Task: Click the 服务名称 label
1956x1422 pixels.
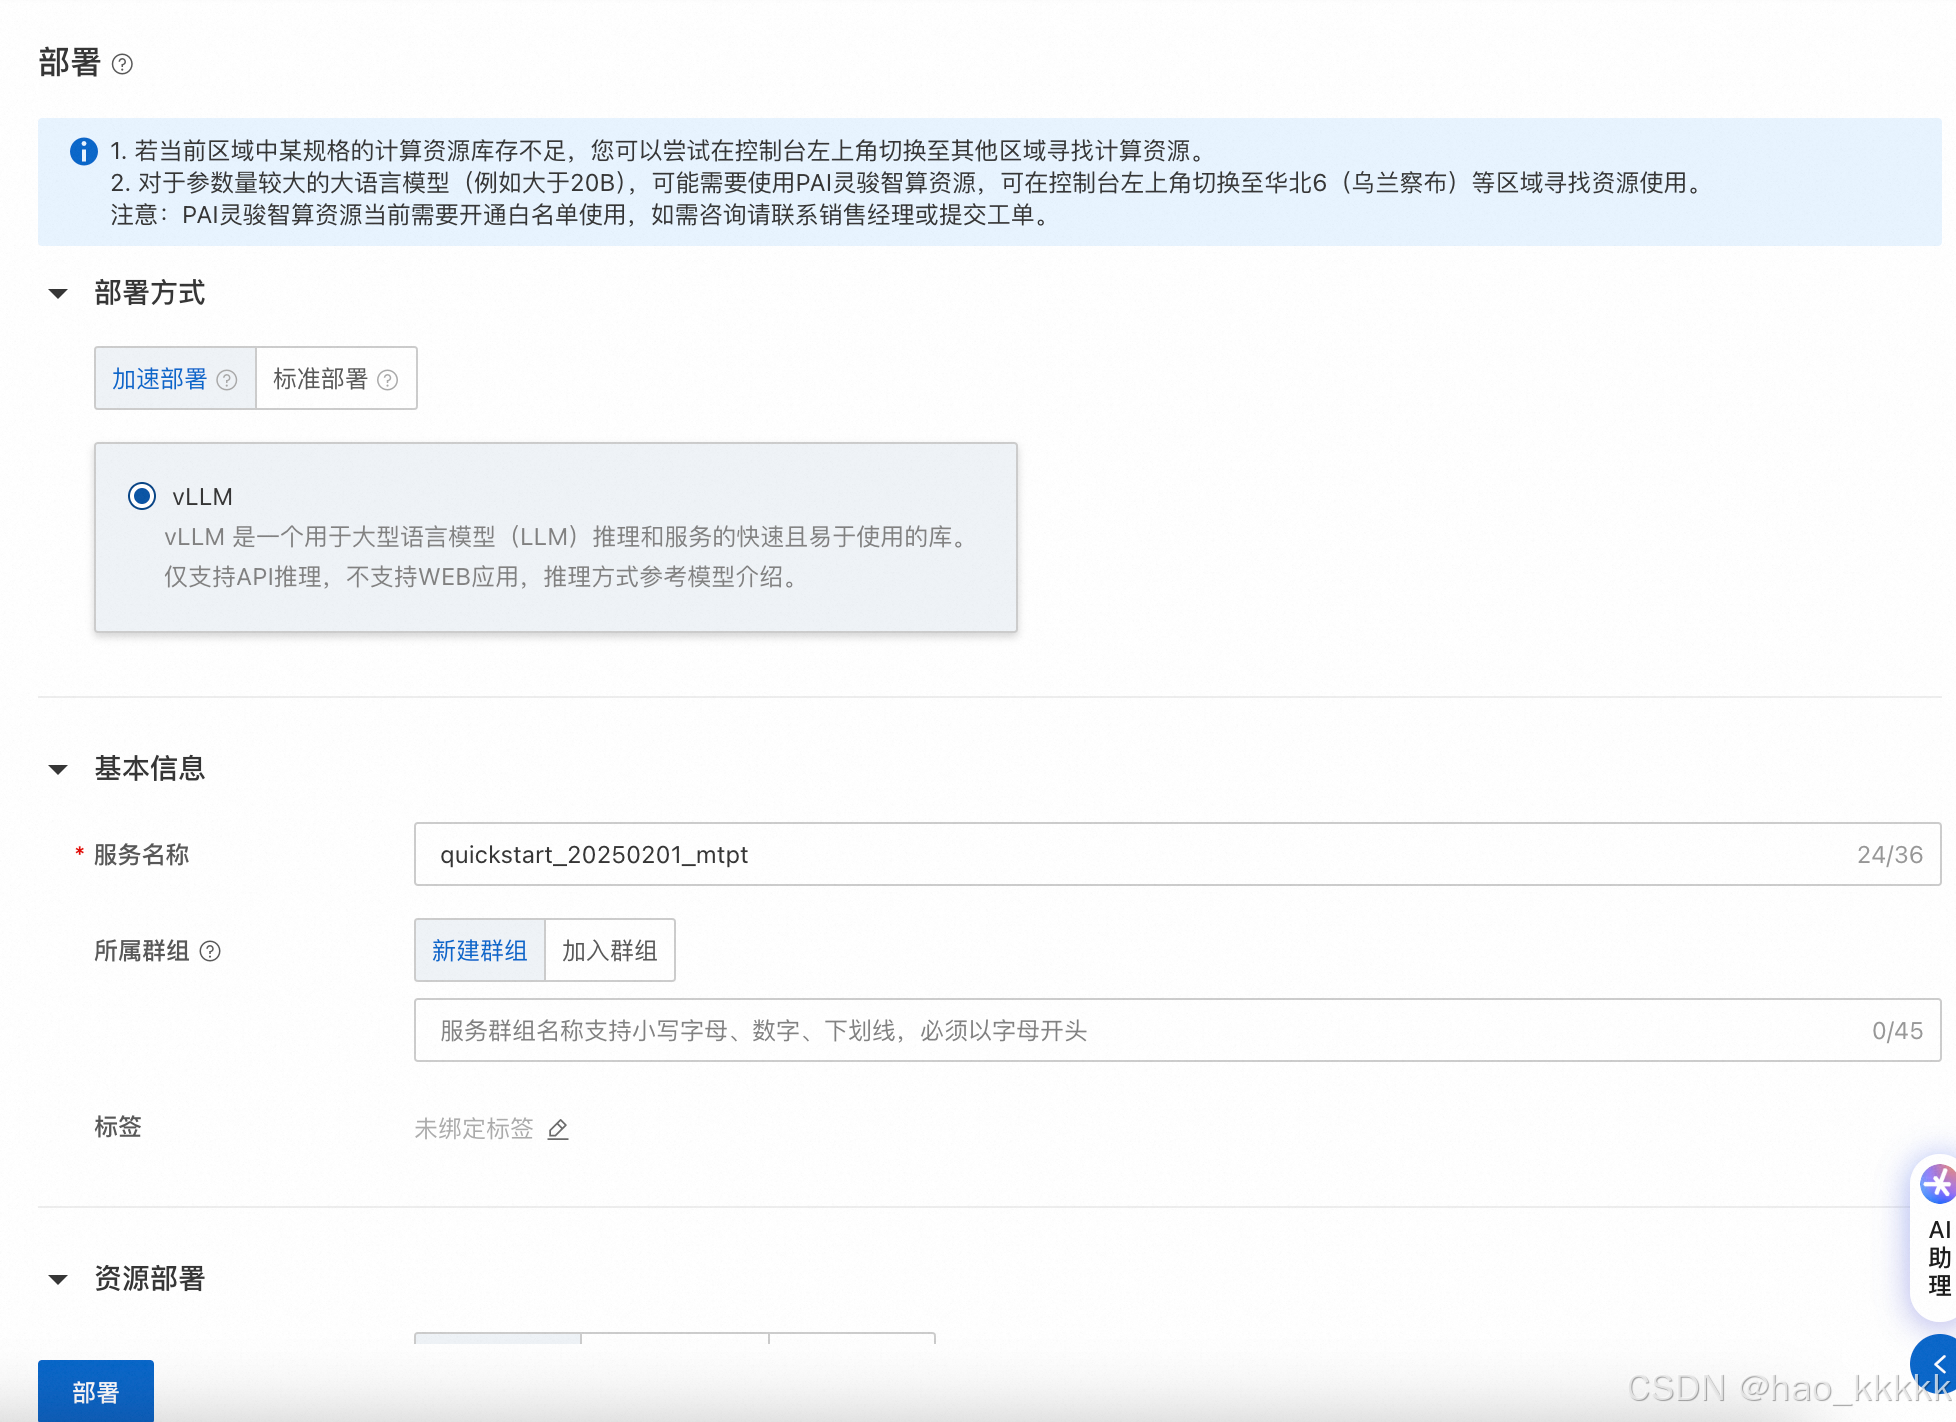Action: pyautogui.click(x=141, y=855)
